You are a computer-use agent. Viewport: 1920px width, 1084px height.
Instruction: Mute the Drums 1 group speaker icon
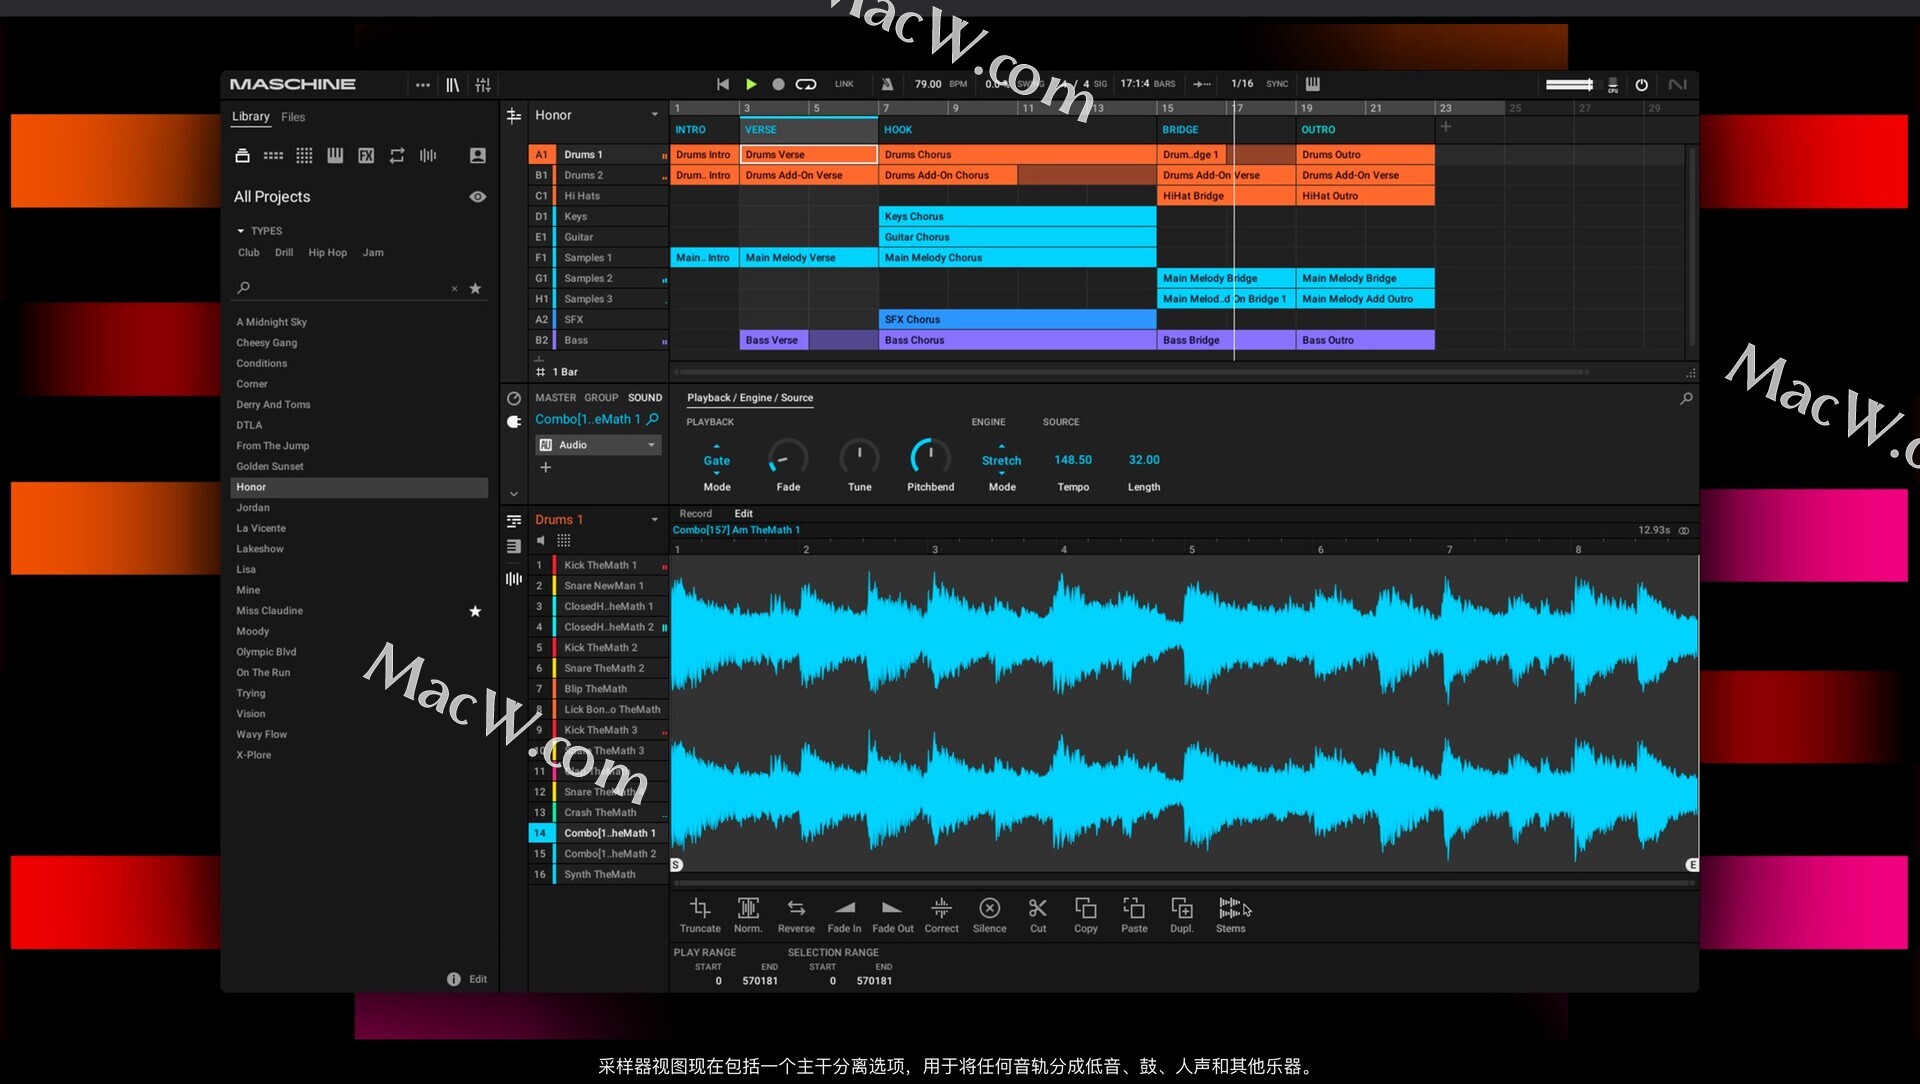point(541,540)
